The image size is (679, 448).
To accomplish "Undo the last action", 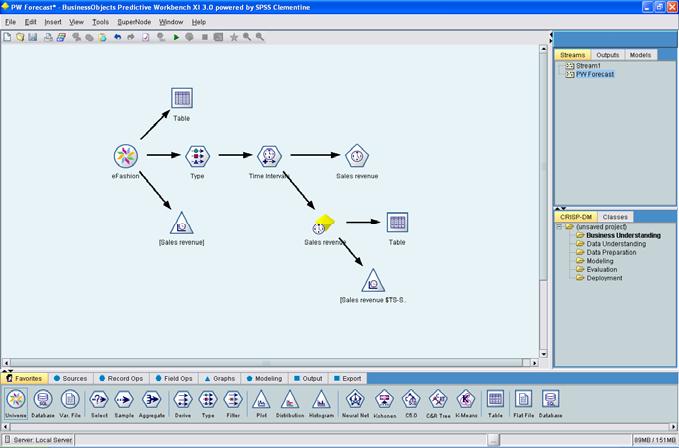I will tap(117, 37).
